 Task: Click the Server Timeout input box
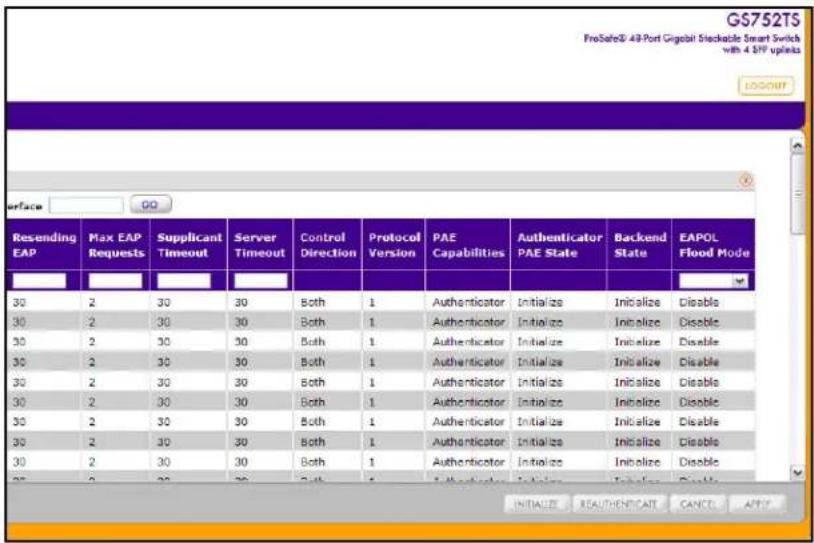(261, 281)
